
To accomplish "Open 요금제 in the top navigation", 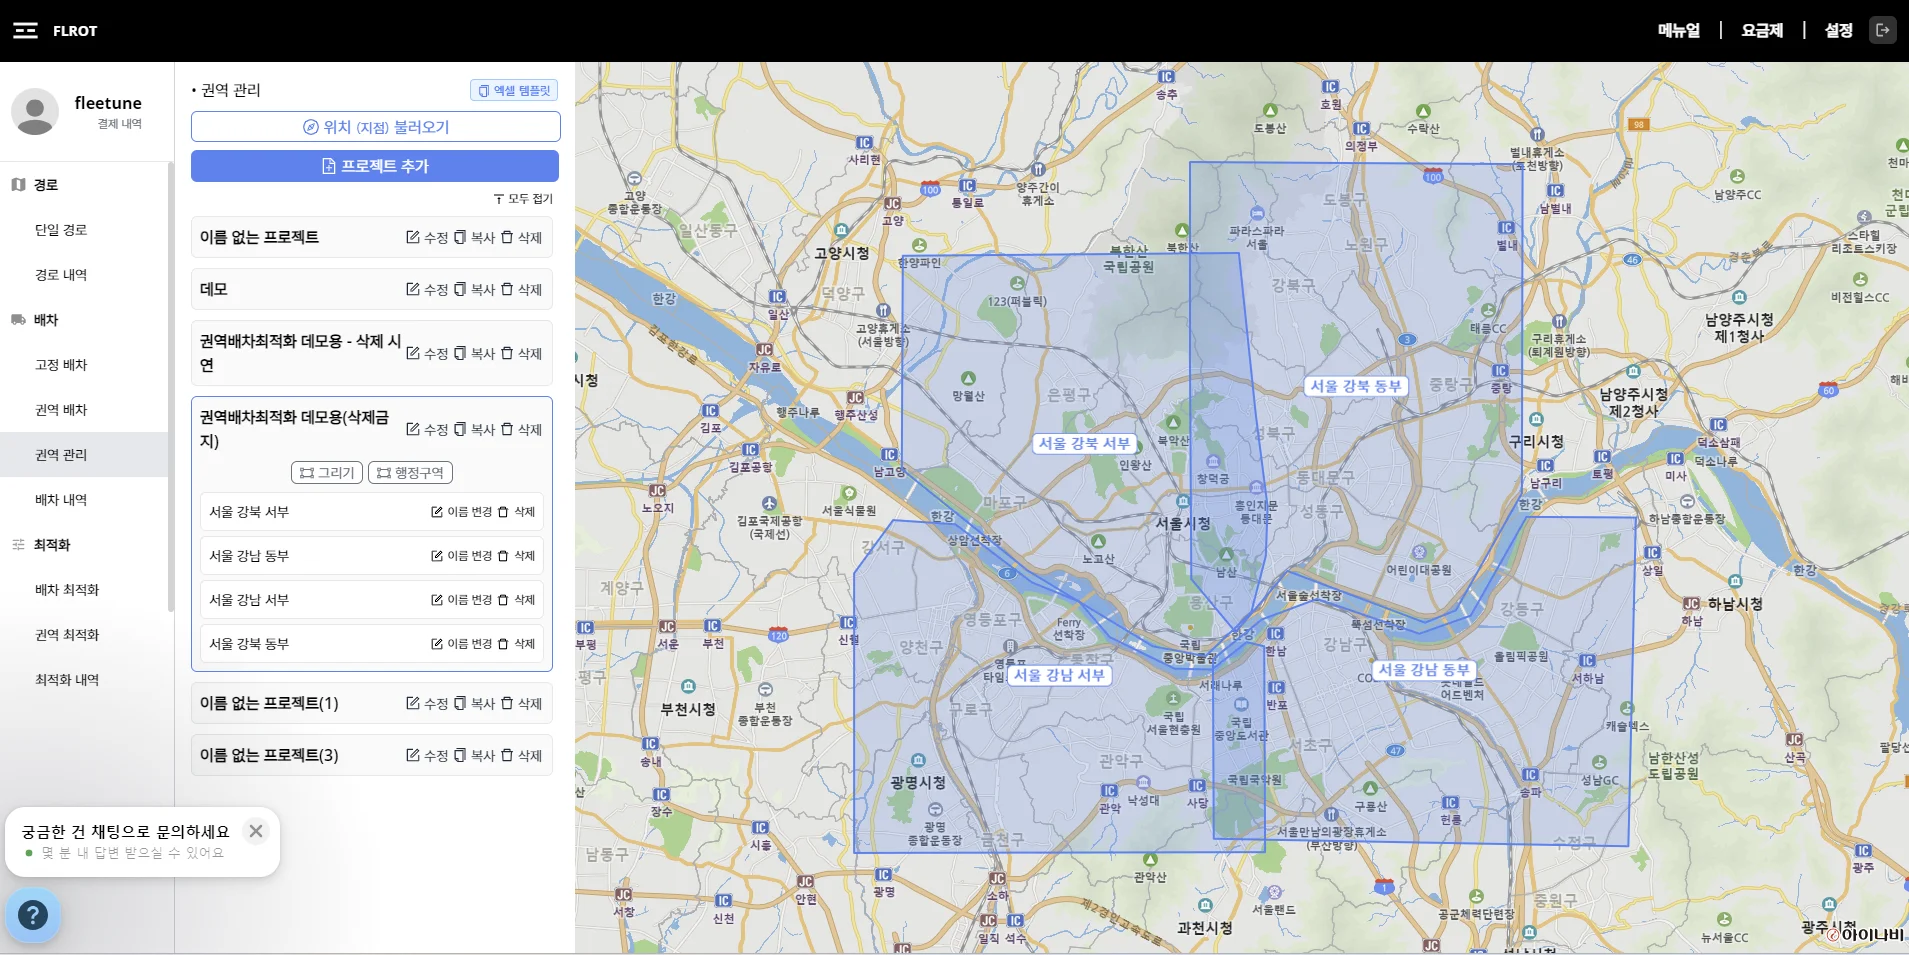I will [1761, 31].
